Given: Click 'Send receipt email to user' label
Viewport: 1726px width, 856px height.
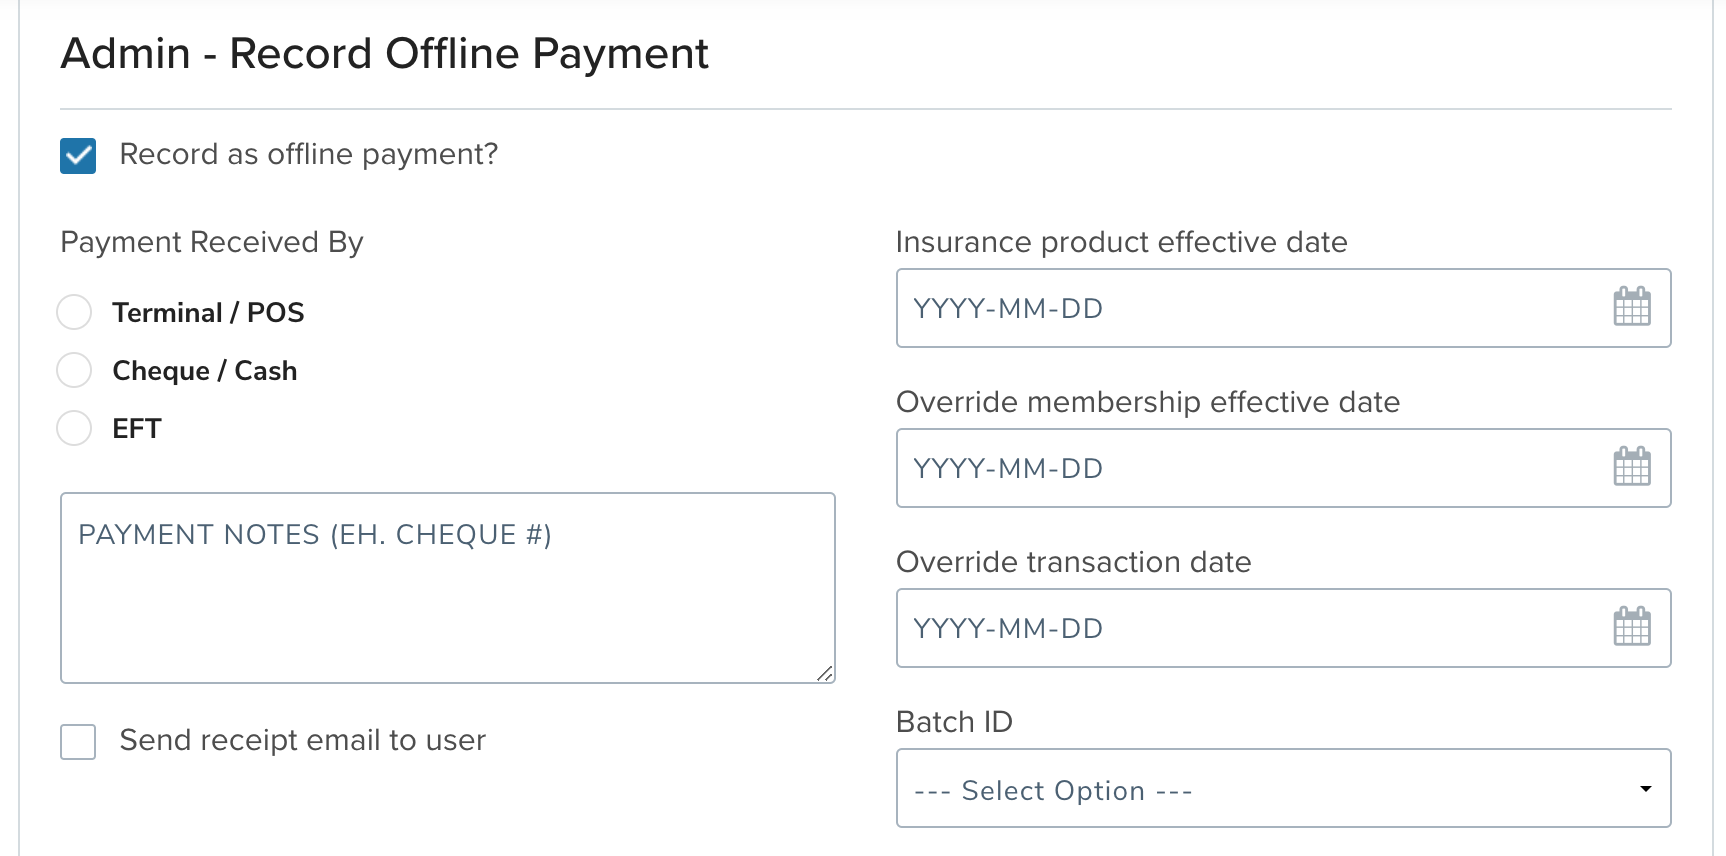Looking at the screenshot, I should click(302, 740).
